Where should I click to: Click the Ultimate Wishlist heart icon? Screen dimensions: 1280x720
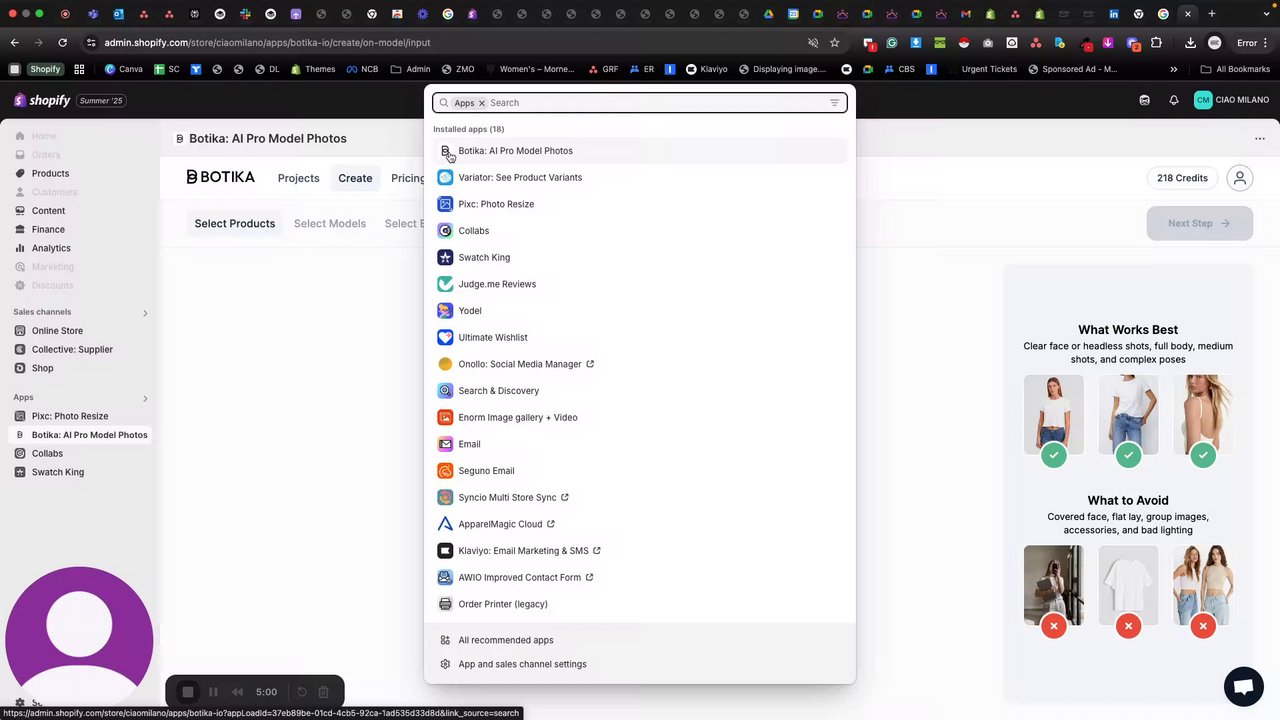pos(445,338)
